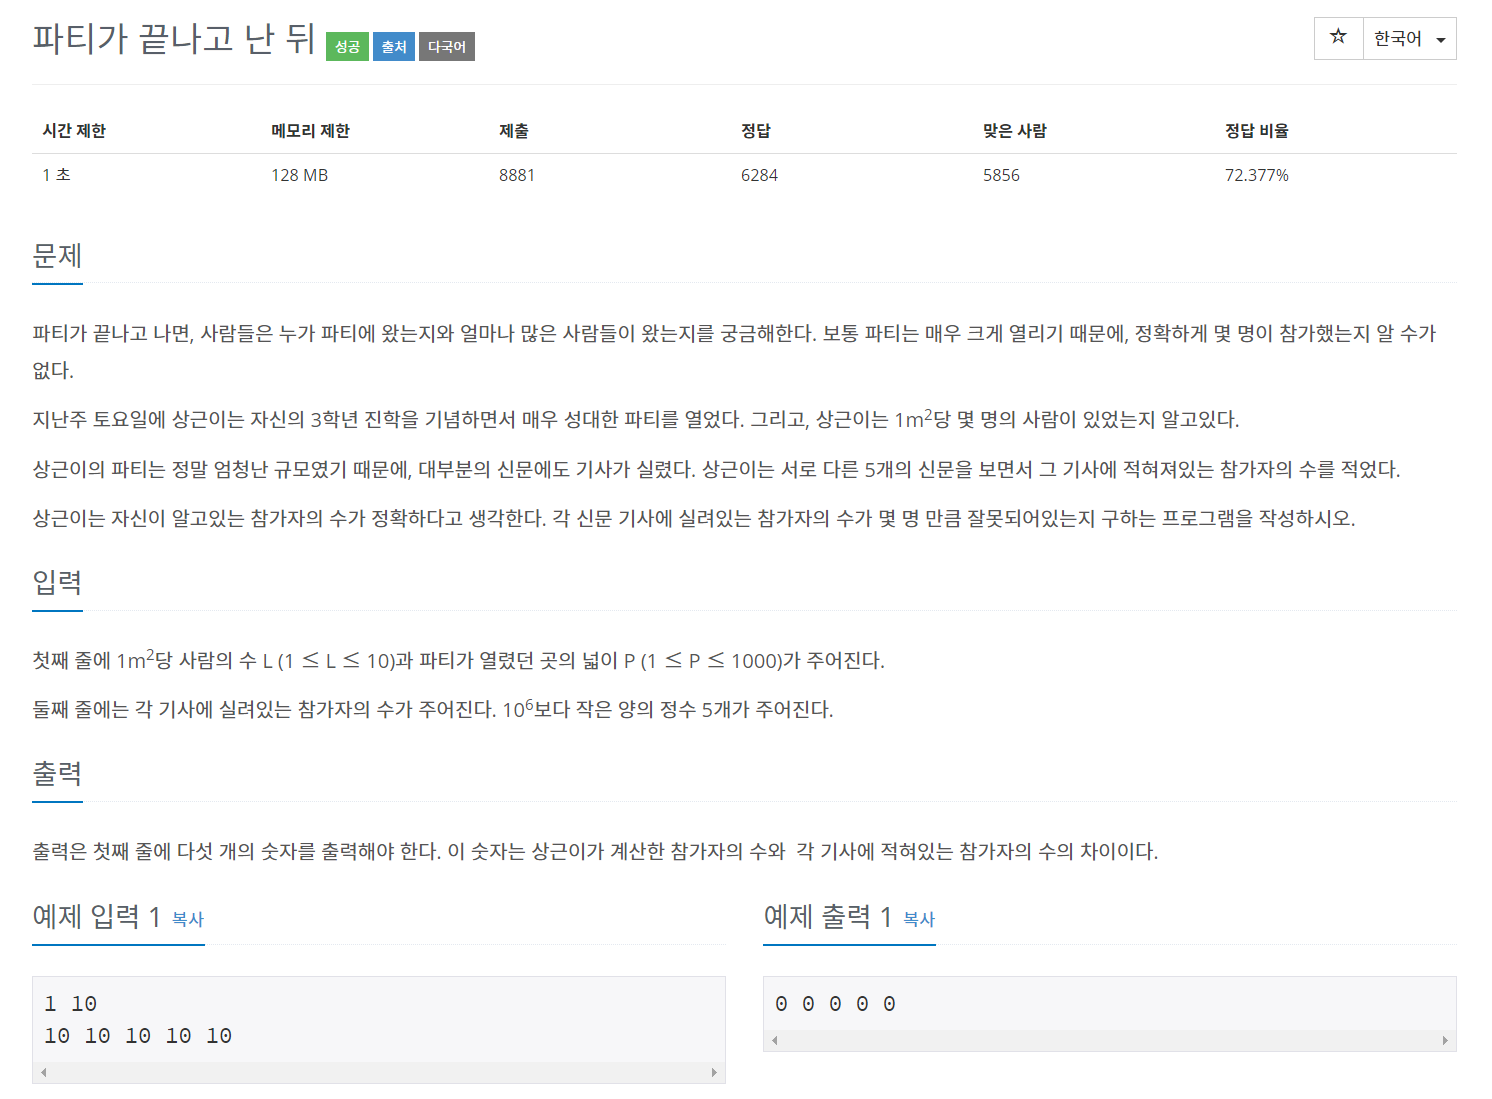Click left scroll arrow of sample output box

774,1040
